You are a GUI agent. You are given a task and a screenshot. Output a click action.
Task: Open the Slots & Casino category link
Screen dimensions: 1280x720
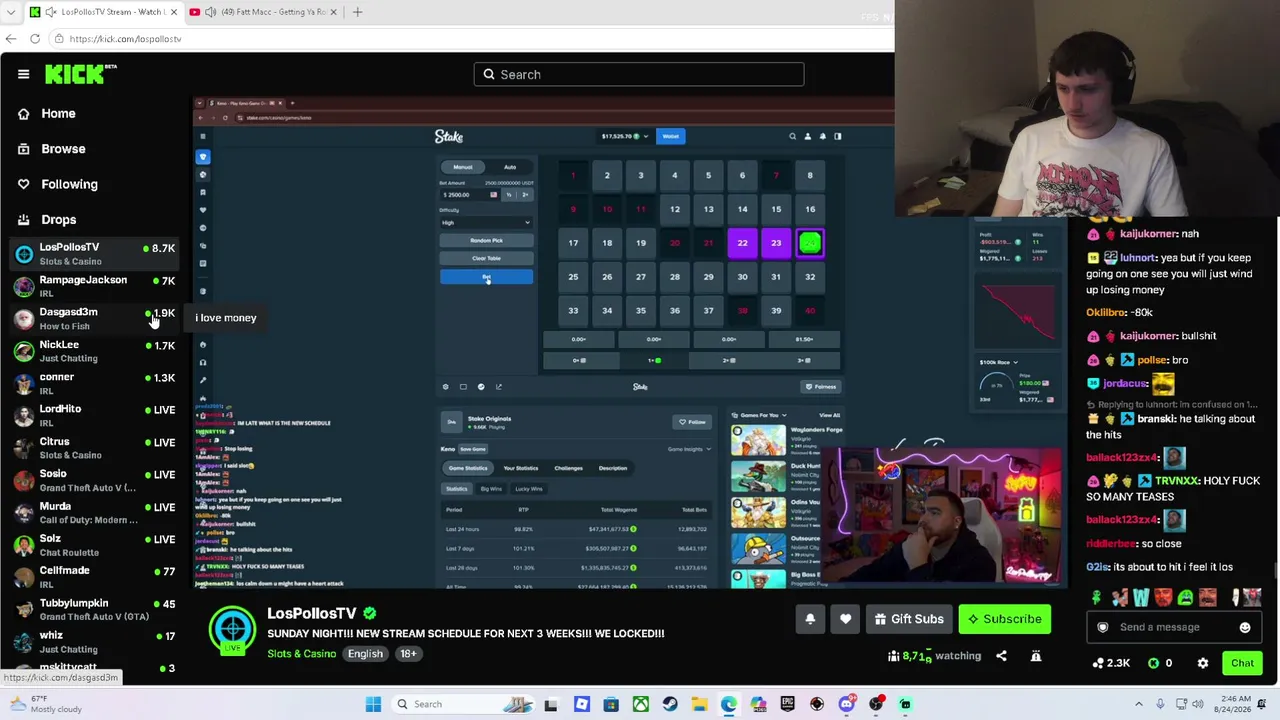pos(301,654)
